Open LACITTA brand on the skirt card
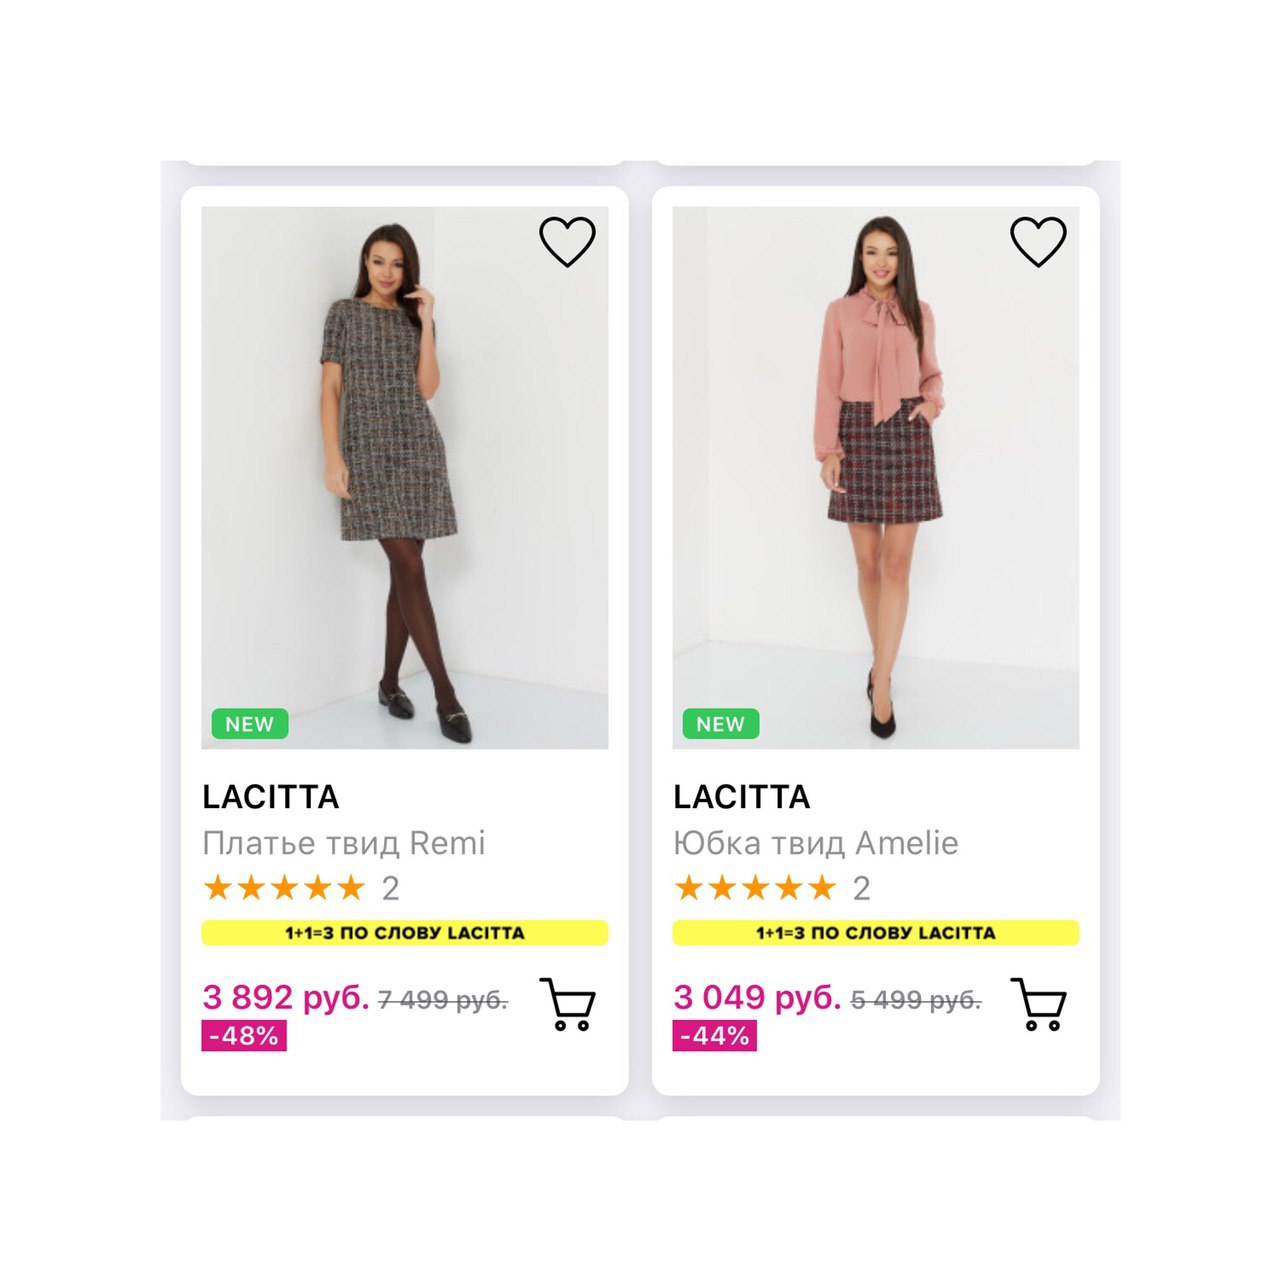The image size is (1280, 1280). pyautogui.click(x=742, y=797)
